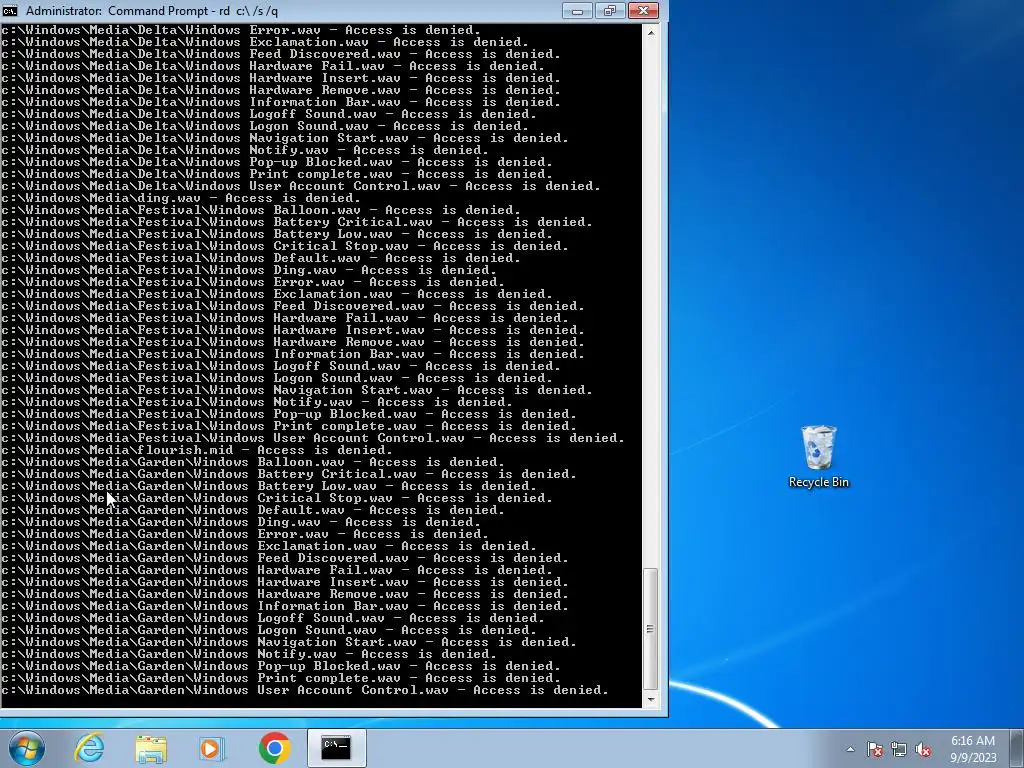Open the clock showing 6:16 AM
The width and height of the screenshot is (1024, 768).
coord(973,749)
